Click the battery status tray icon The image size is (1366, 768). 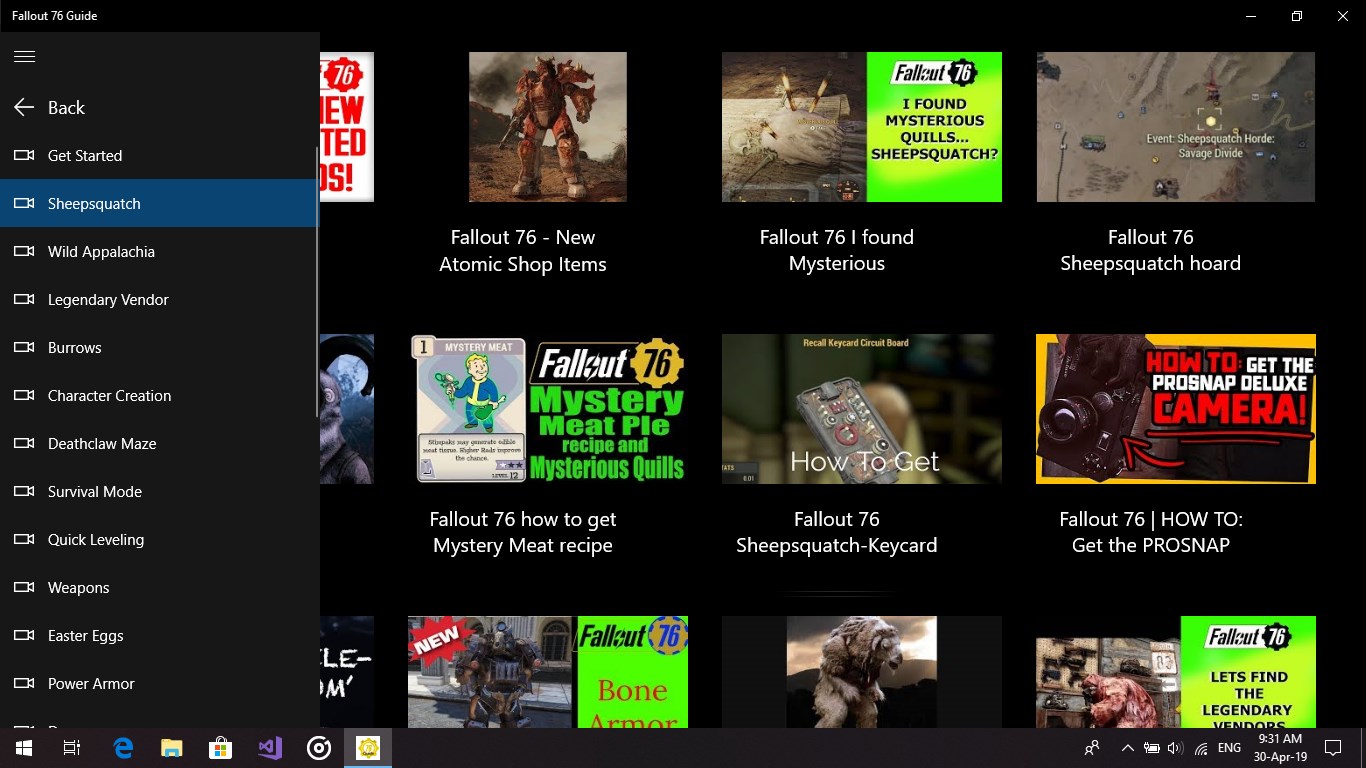[x=1152, y=748]
